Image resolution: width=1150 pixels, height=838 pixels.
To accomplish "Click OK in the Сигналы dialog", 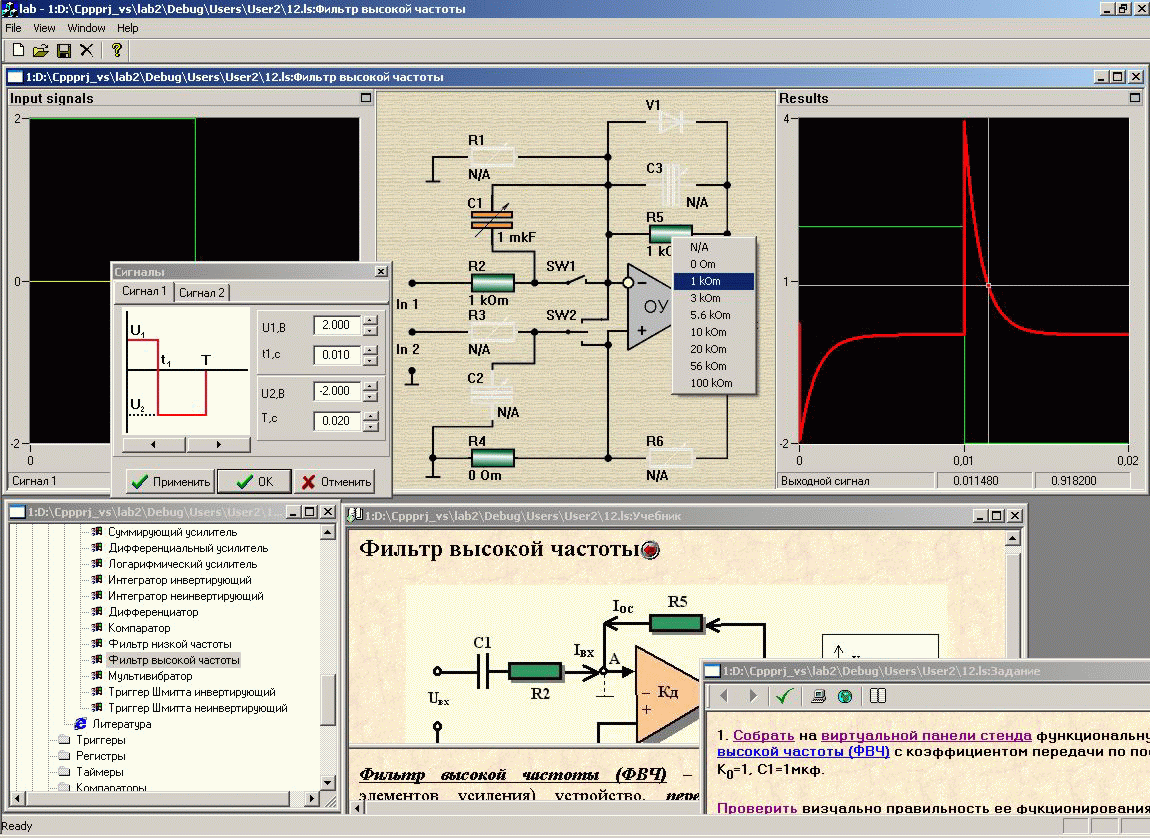I will coord(254,482).
